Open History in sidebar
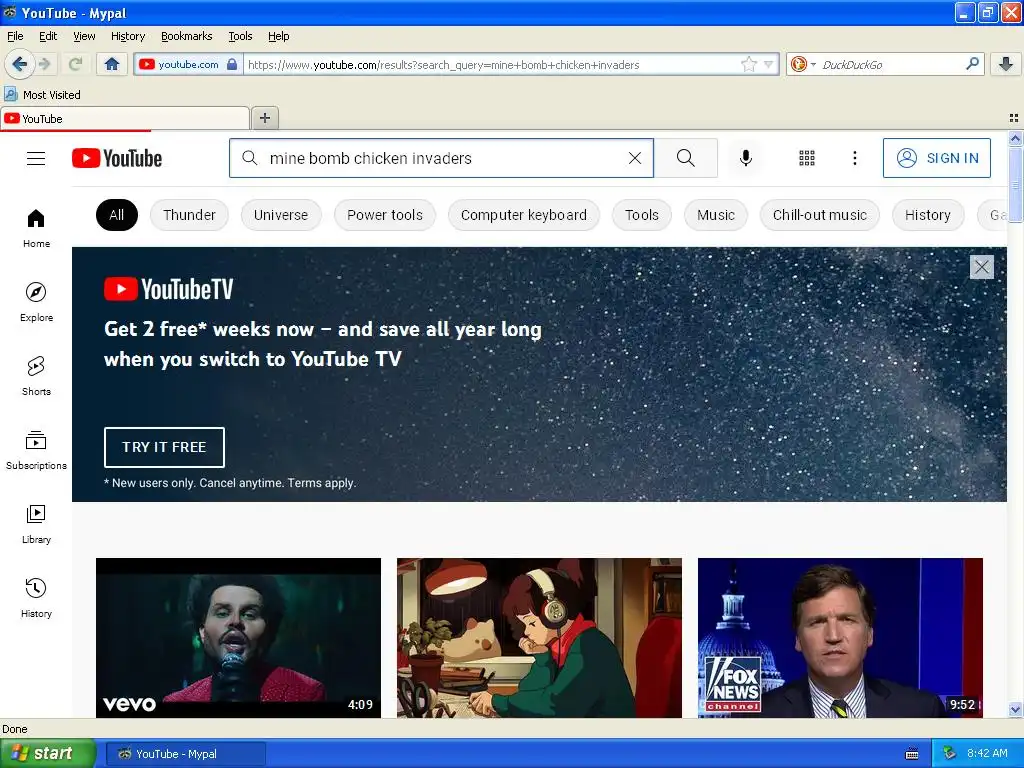The width and height of the screenshot is (1024, 768). (x=36, y=598)
